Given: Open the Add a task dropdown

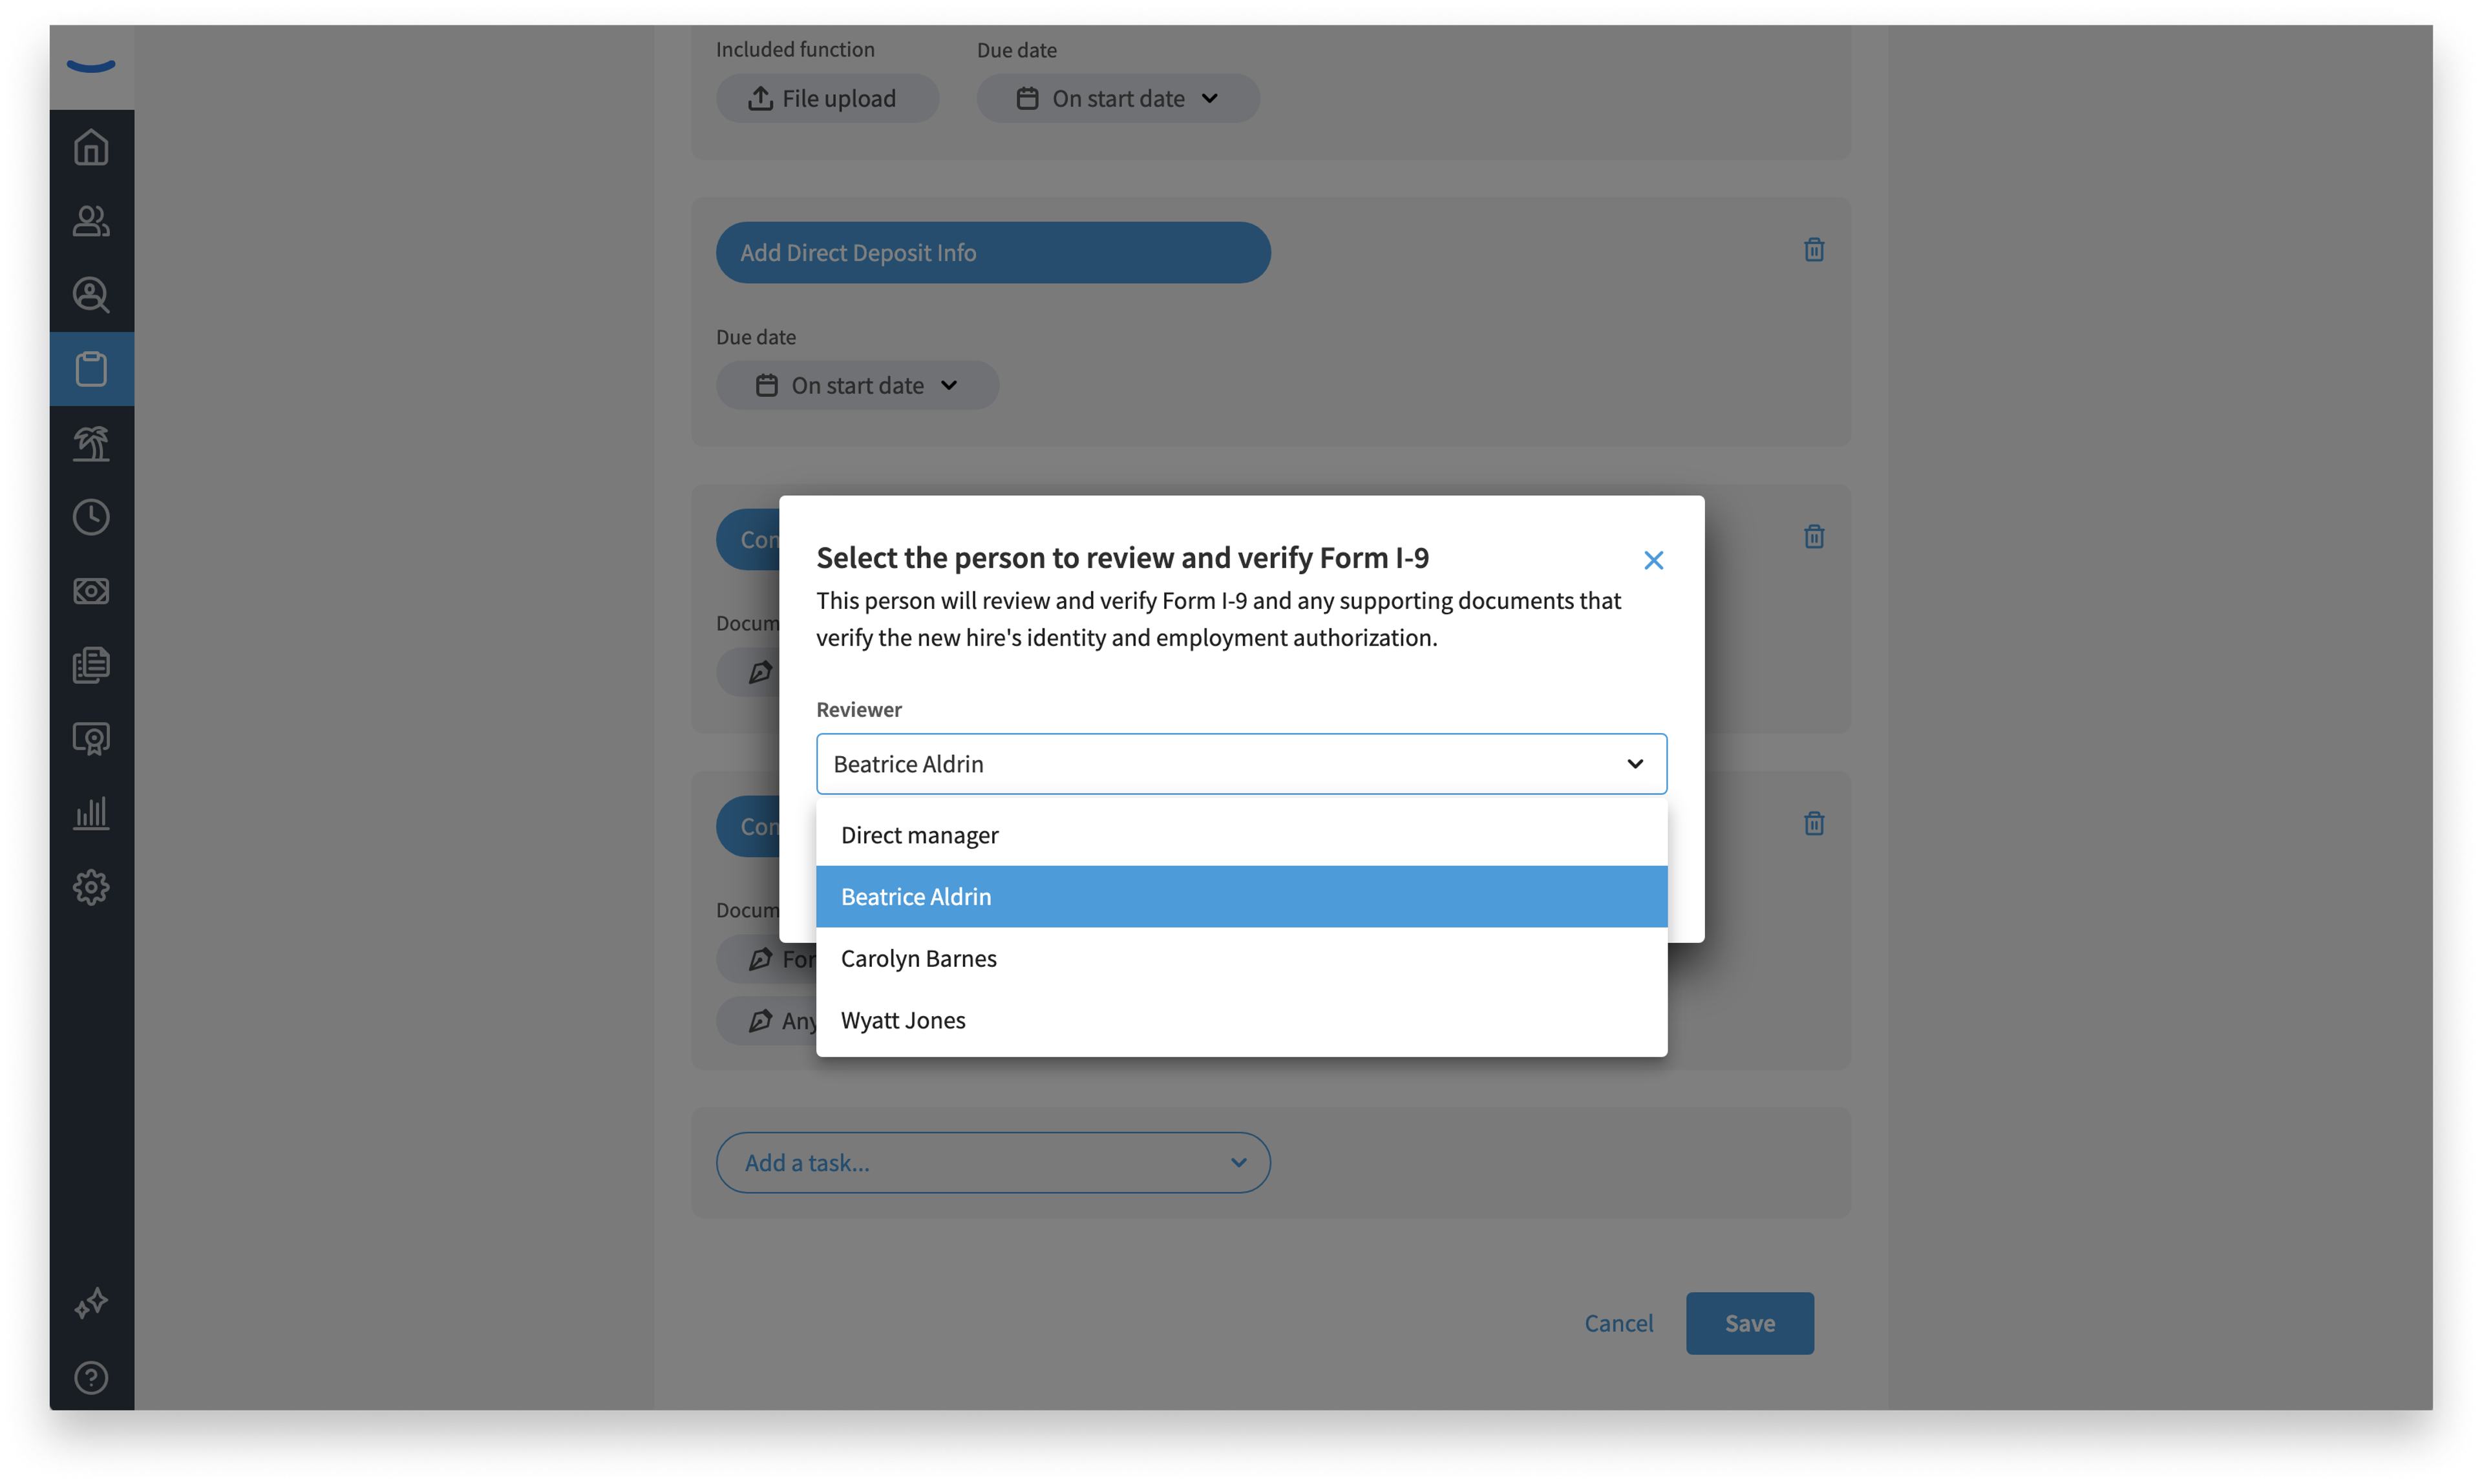Looking at the screenshot, I should pos(993,1162).
